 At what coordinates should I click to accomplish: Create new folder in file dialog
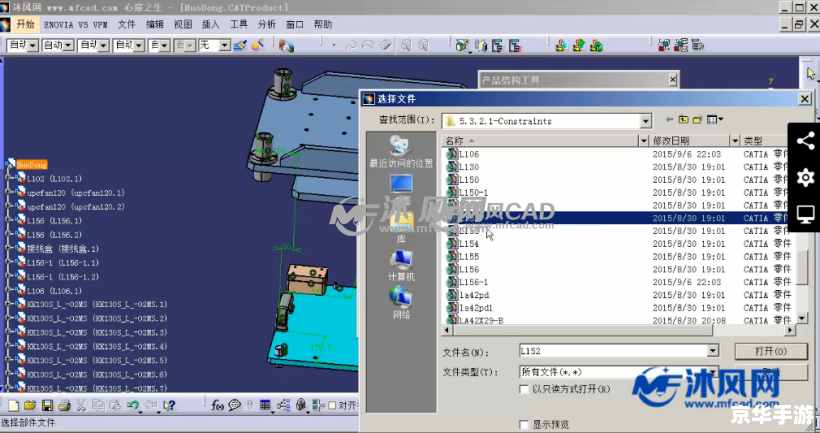coord(697,120)
